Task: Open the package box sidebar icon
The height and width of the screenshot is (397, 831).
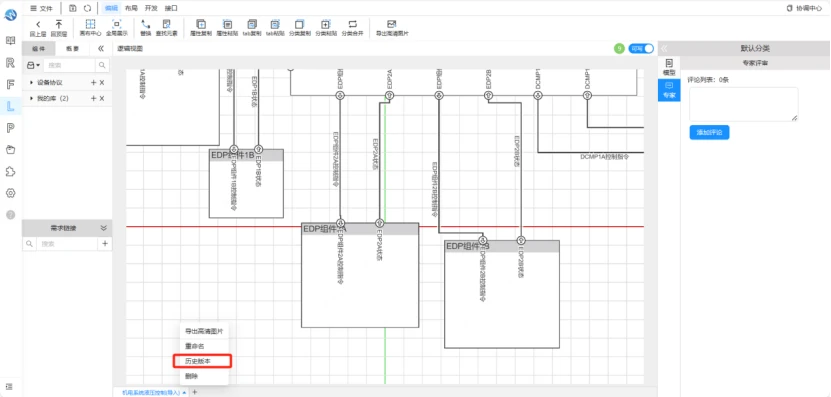Action: pyautogui.click(x=10, y=149)
